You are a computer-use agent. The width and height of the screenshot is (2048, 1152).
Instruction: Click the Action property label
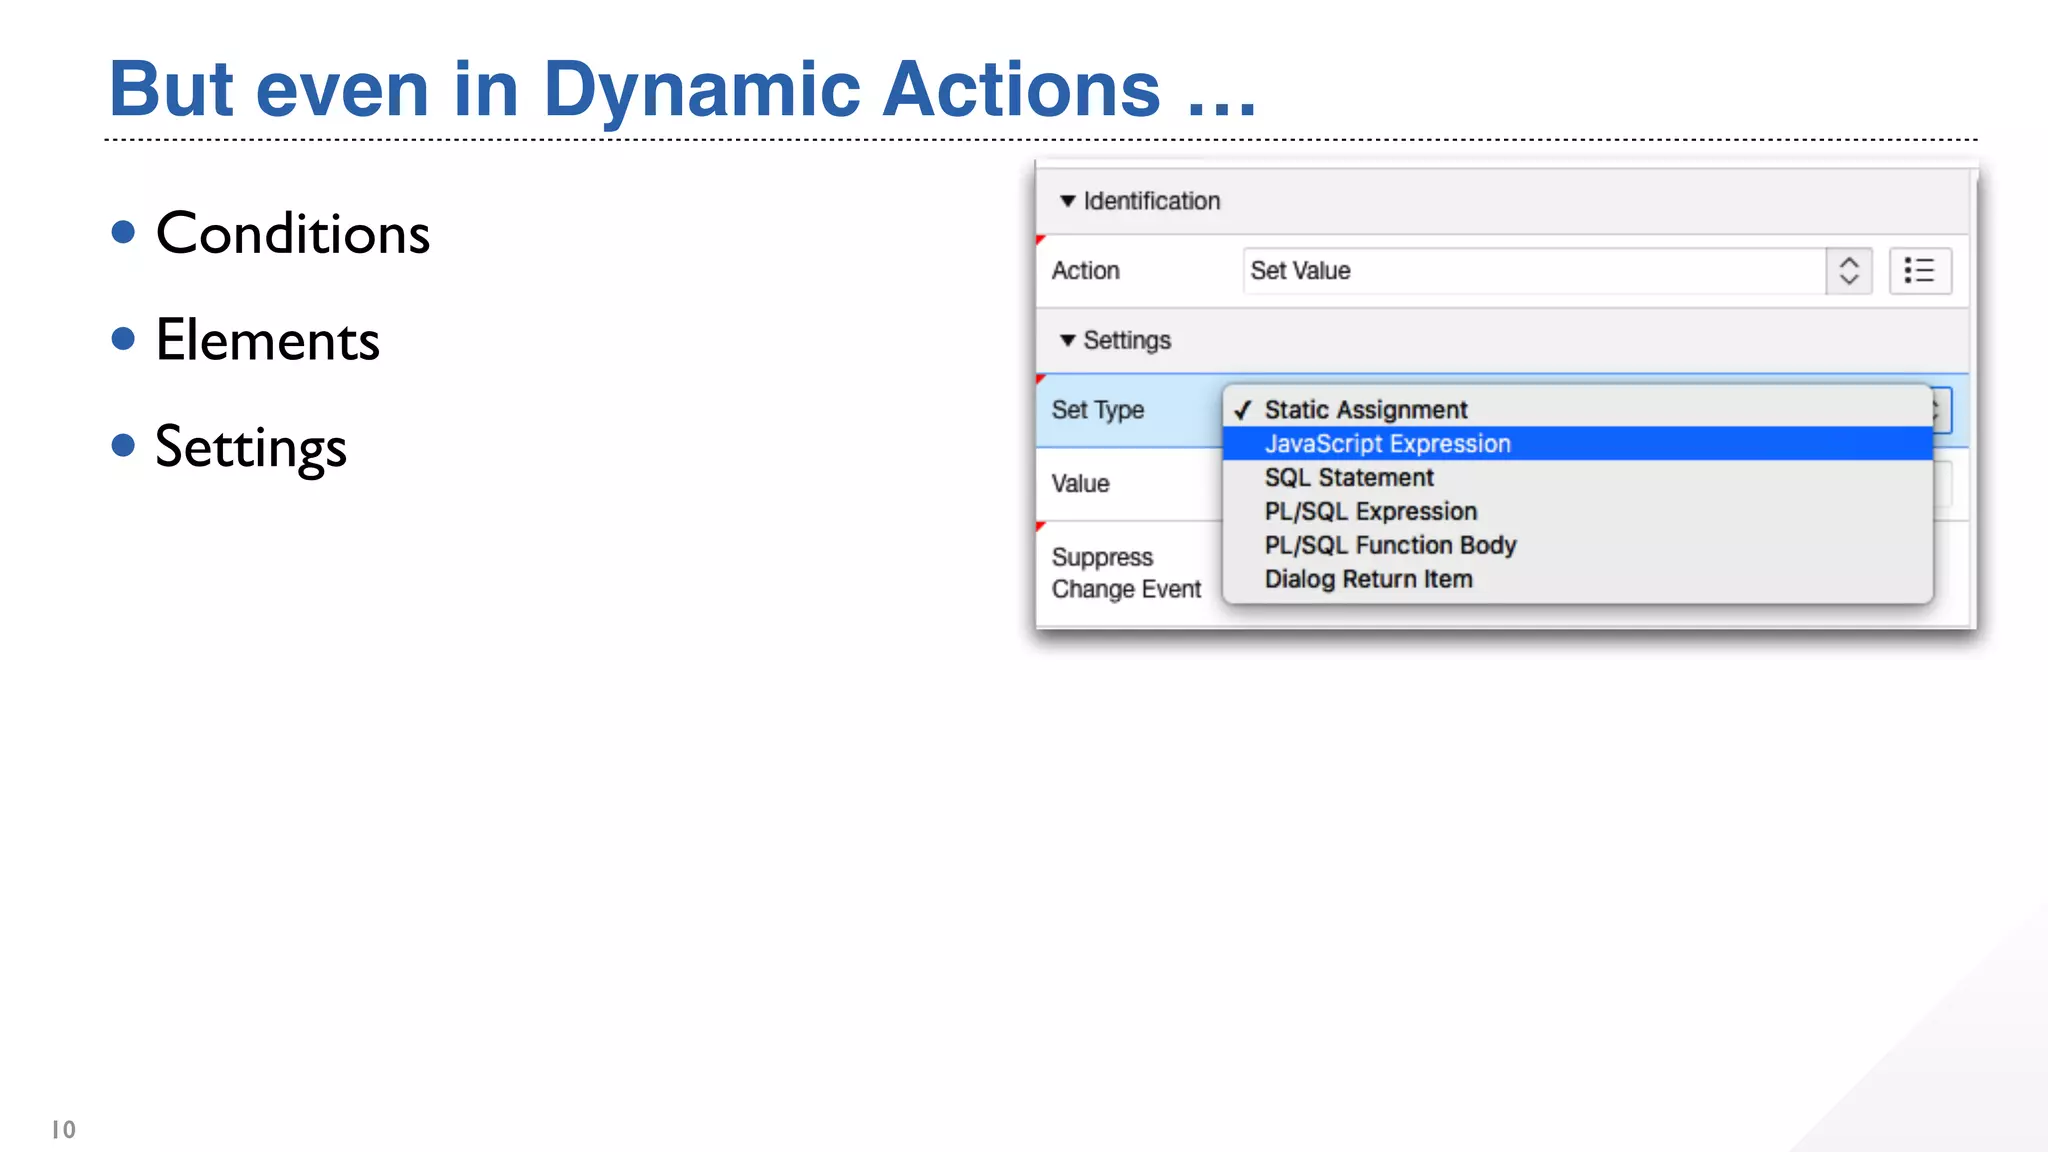[1085, 271]
